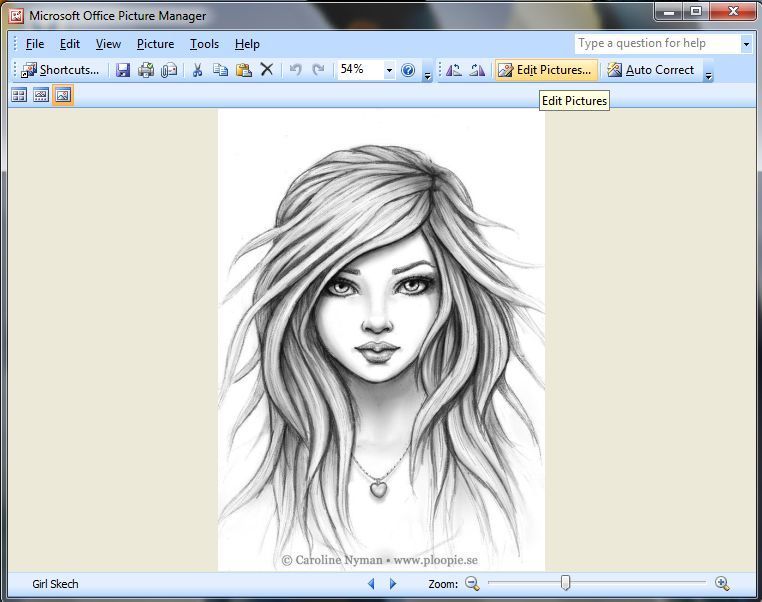Click the Delete X icon

pyautogui.click(x=266, y=69)
